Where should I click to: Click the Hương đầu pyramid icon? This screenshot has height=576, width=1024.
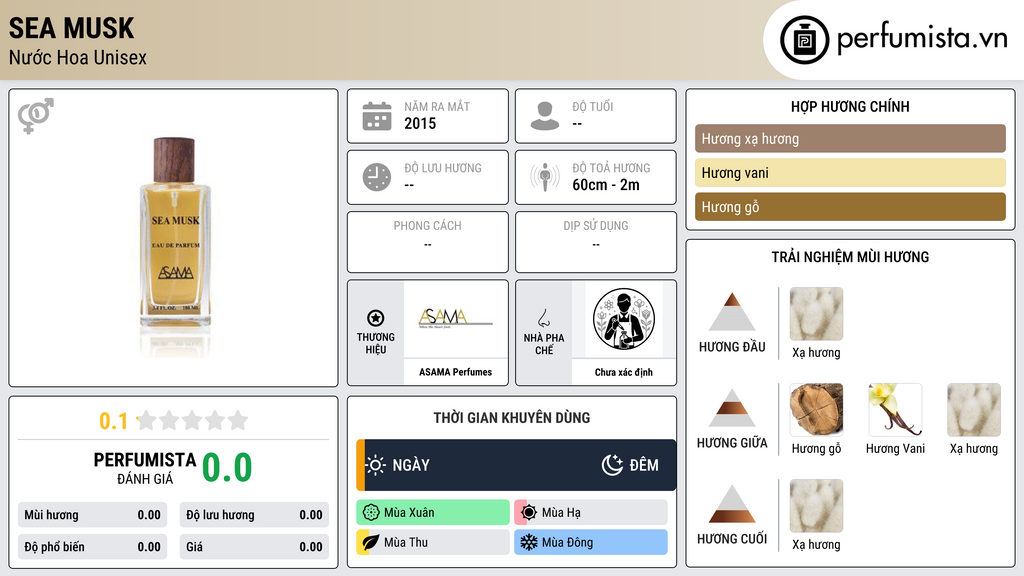(x=732, y=312)
